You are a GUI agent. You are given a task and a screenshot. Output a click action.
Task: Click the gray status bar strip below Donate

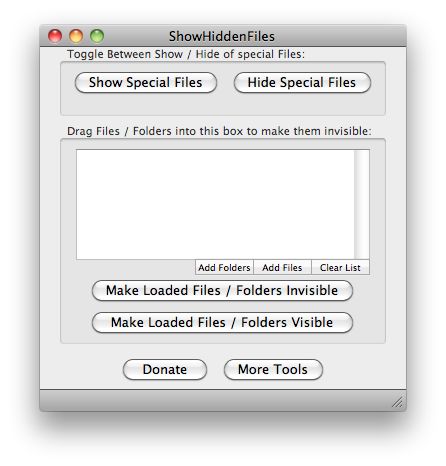tap(223, 400)
